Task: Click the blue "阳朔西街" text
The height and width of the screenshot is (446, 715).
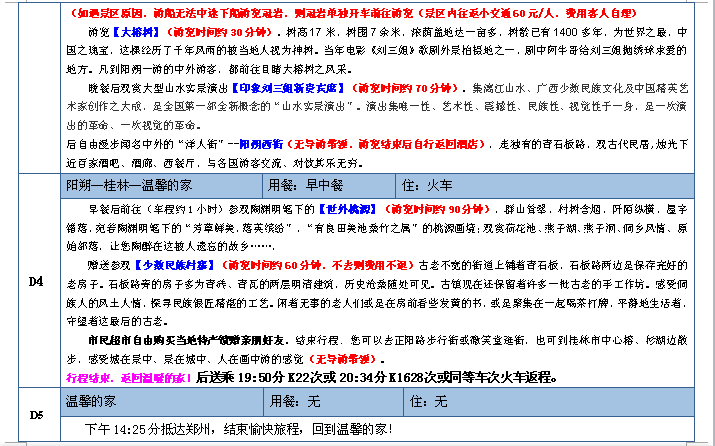Action: [x=262, y=144]
